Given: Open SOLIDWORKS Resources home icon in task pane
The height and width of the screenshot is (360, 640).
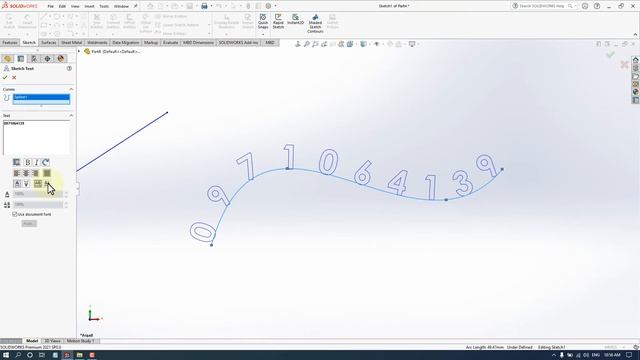Looking at the screenshot, I should point(636,60).
